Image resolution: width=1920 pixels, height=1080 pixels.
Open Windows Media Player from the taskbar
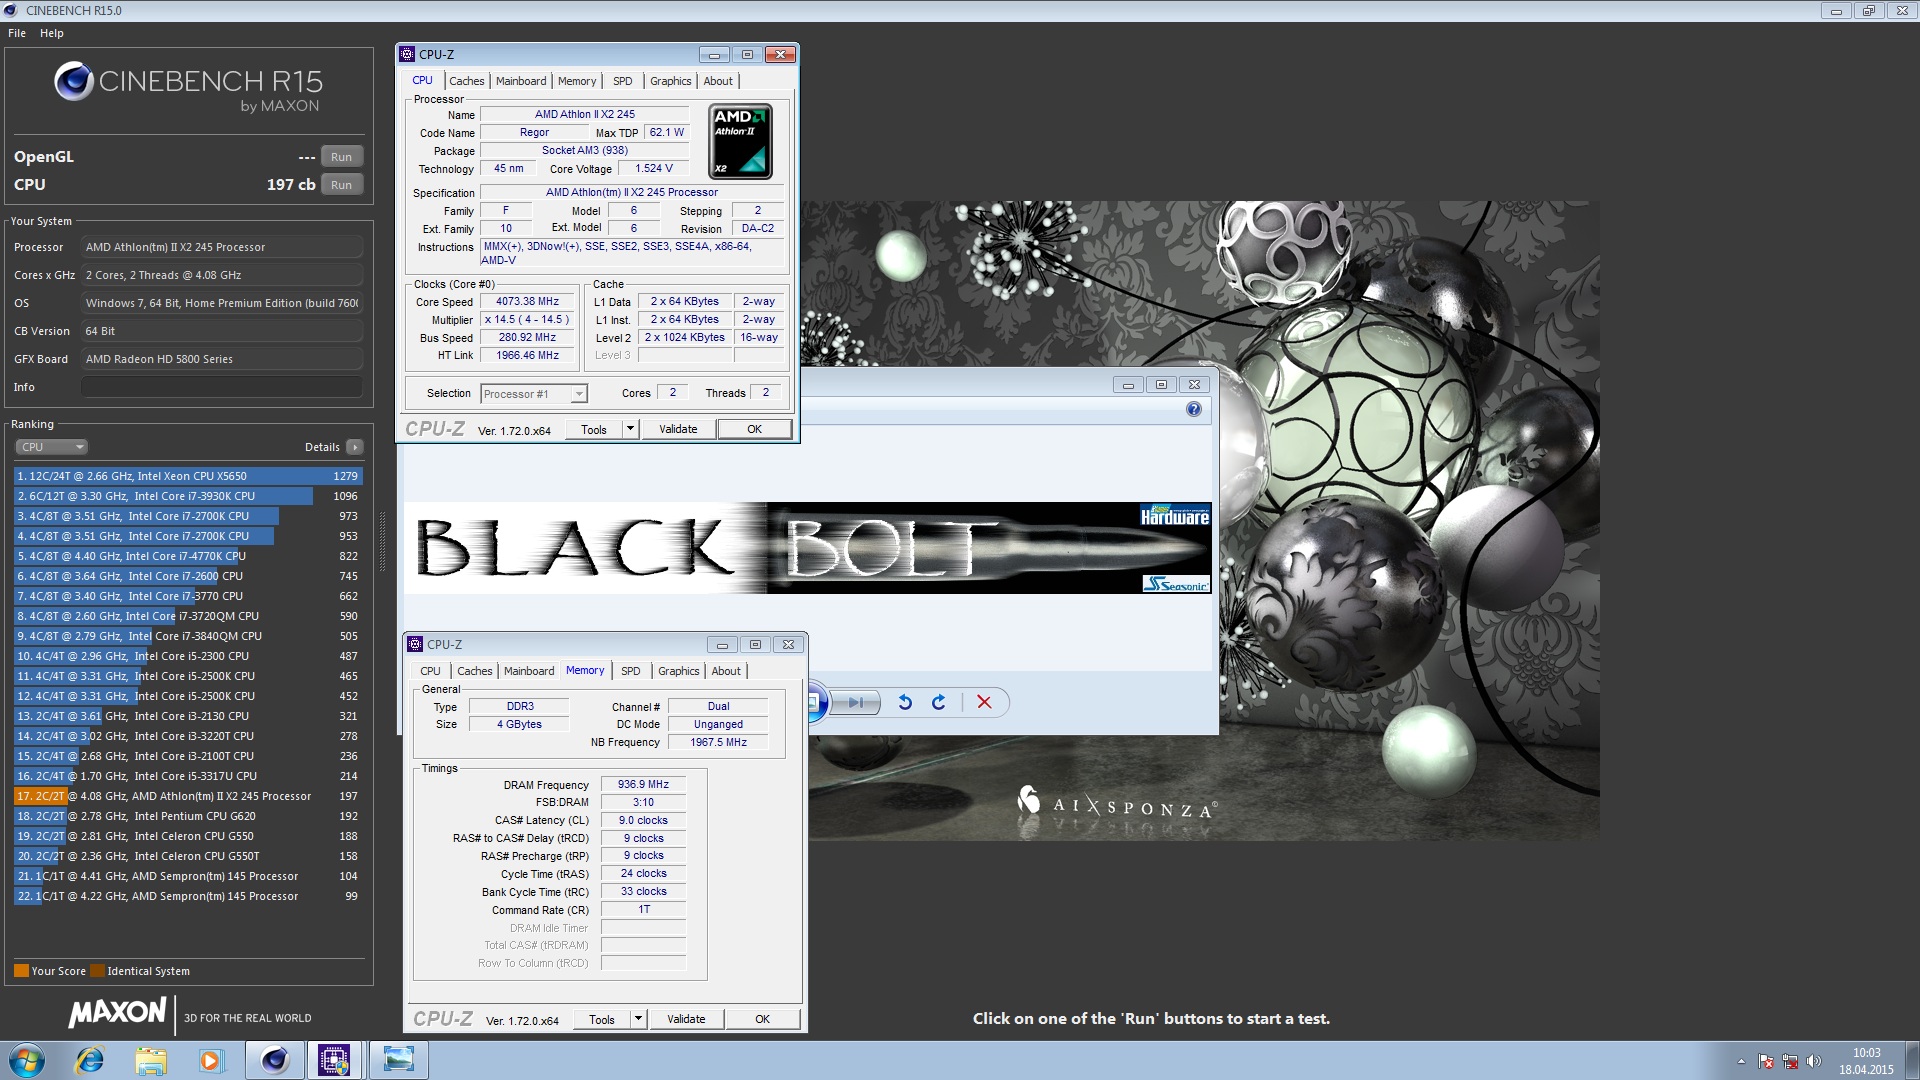point(211,1061)
